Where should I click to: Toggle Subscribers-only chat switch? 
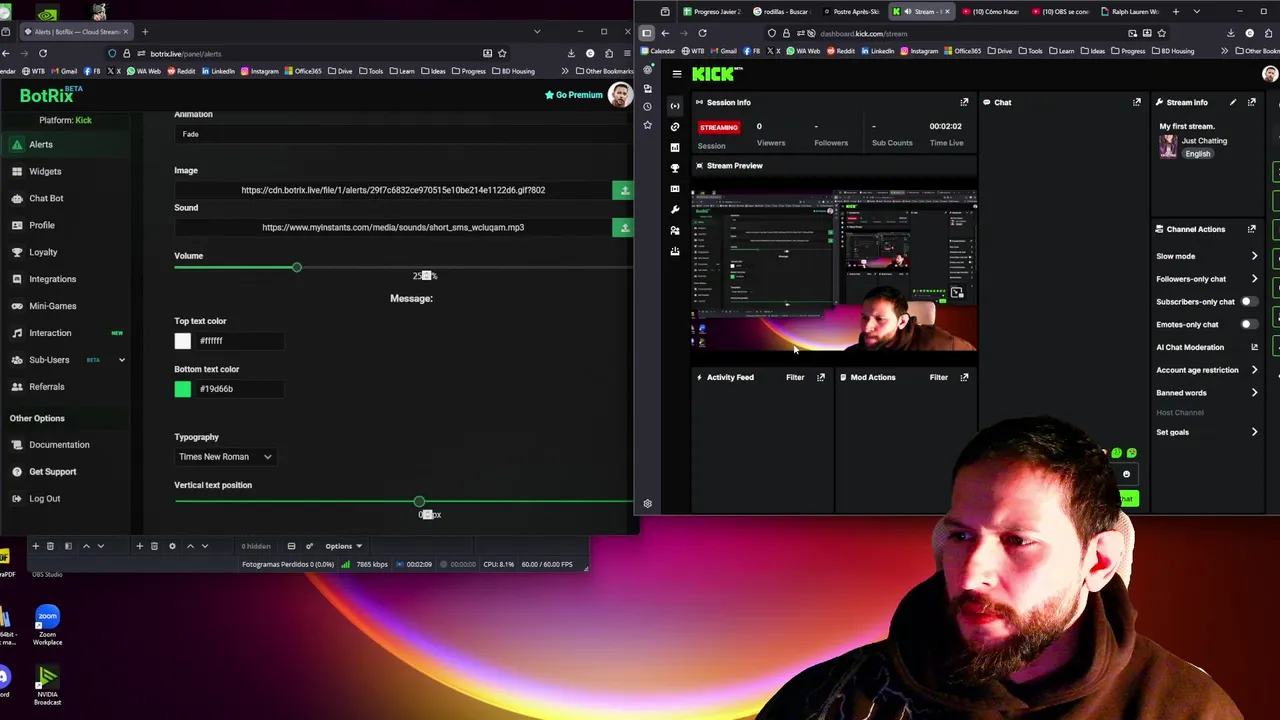(1249, 302)
